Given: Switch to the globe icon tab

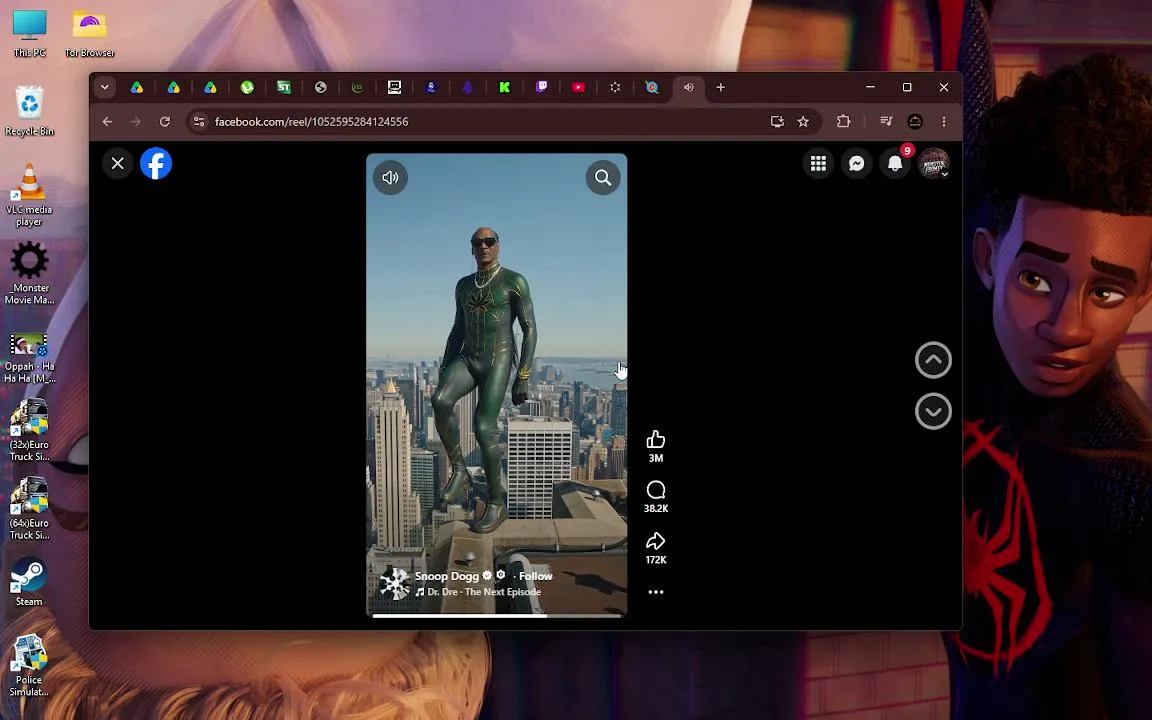Looking at the screenshot, I should click(320, 87).
